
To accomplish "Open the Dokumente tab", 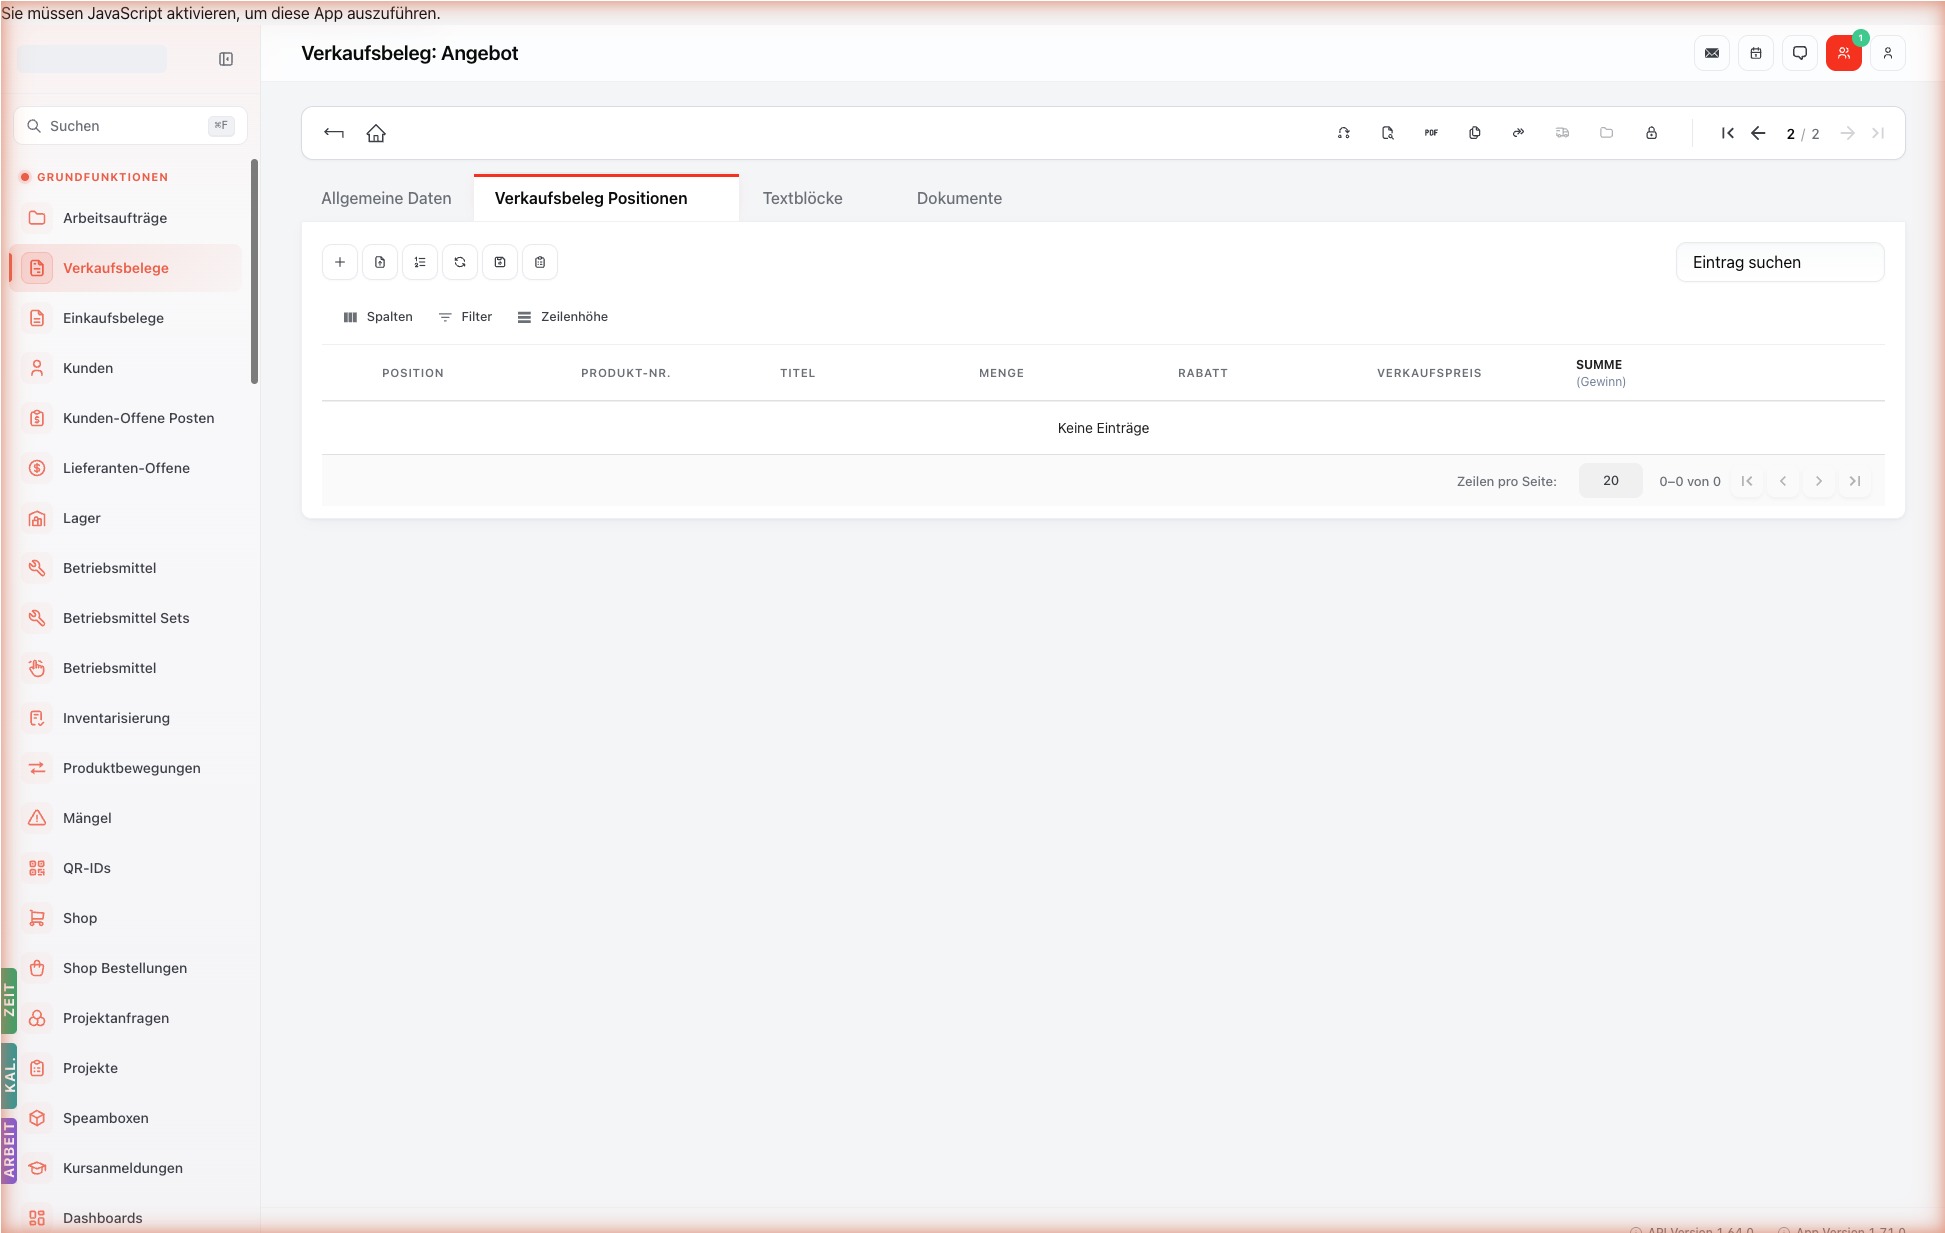I will click(x=959, y=198).
